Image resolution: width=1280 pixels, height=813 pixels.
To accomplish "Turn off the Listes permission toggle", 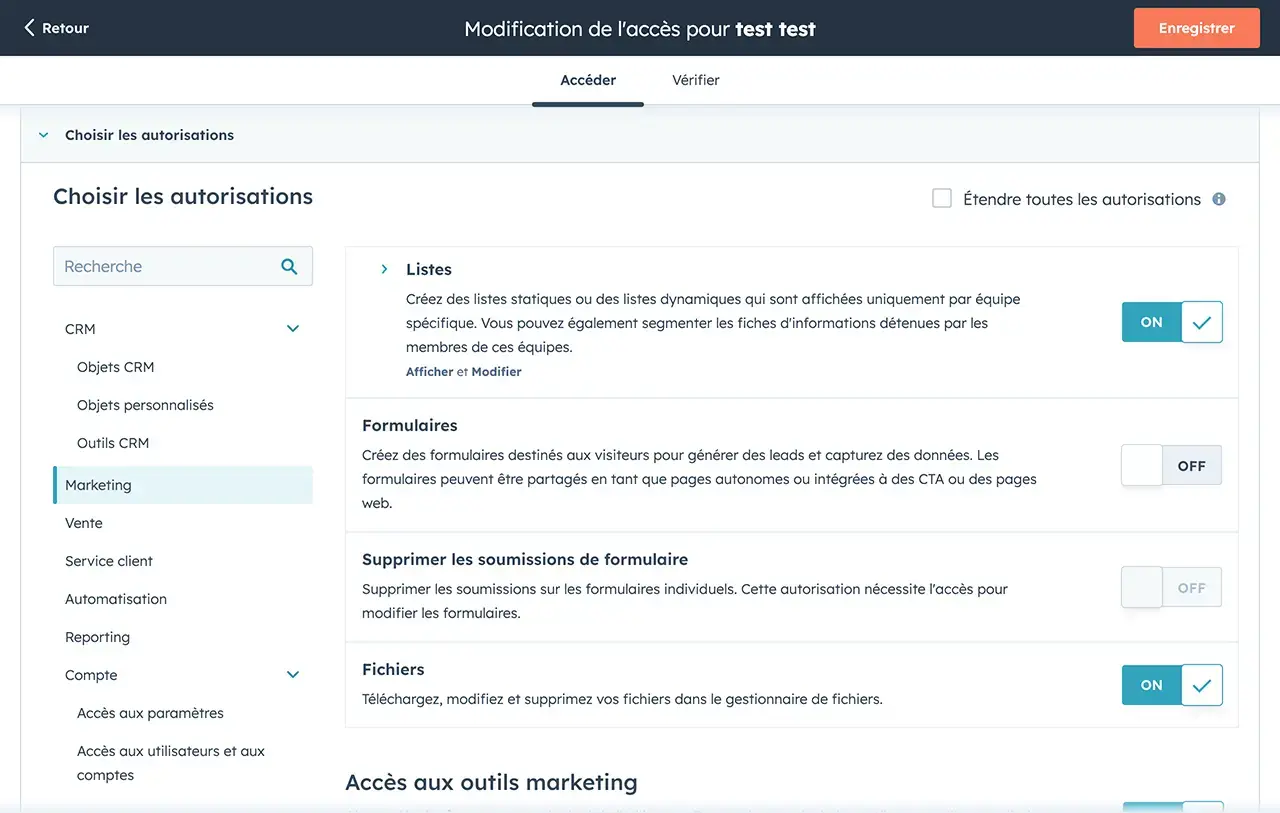I will pos(1171,322).
